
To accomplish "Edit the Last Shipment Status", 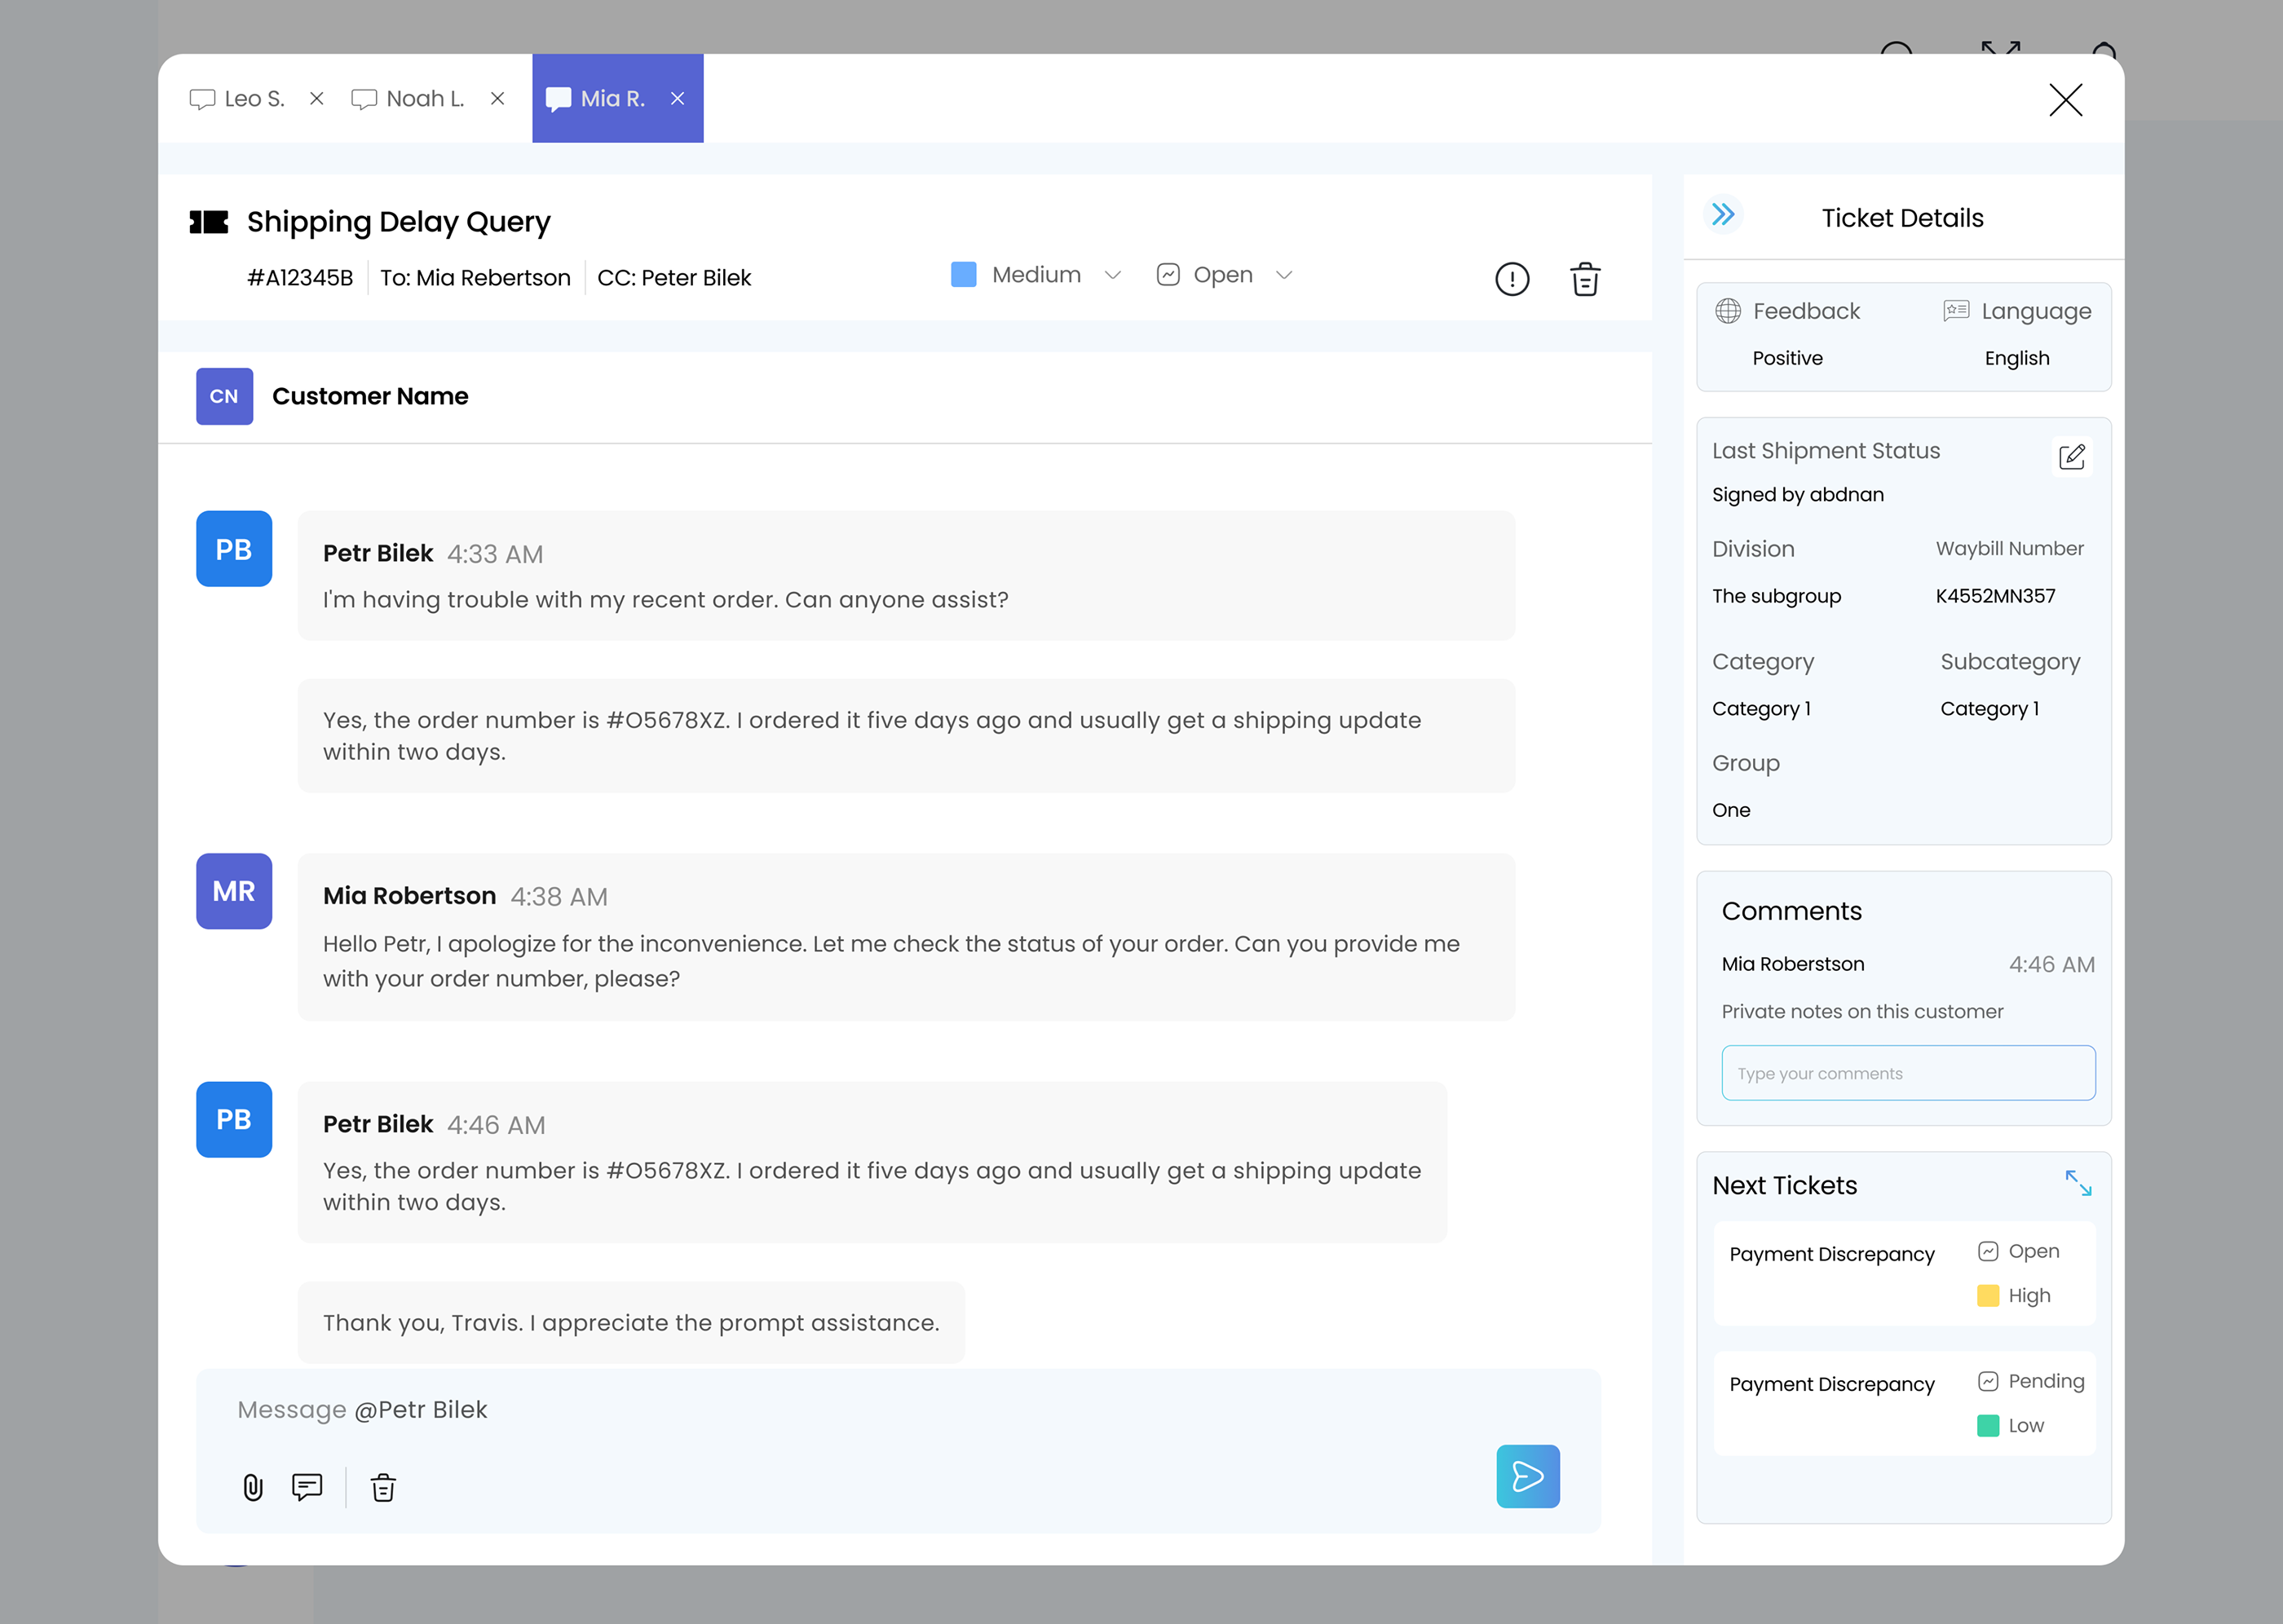I will pos(2071,456).
